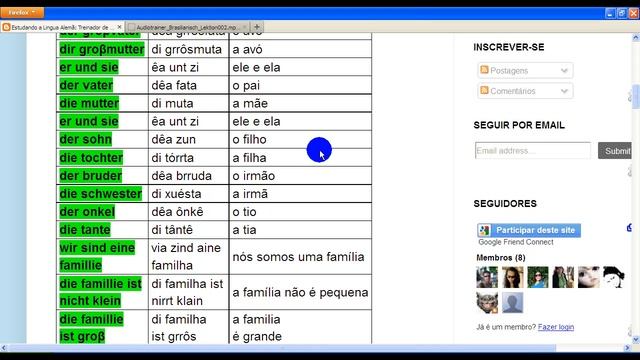Click the 'a filha' translation cell
The height and width of the screenshot is (360, 640).
point(300,158)
